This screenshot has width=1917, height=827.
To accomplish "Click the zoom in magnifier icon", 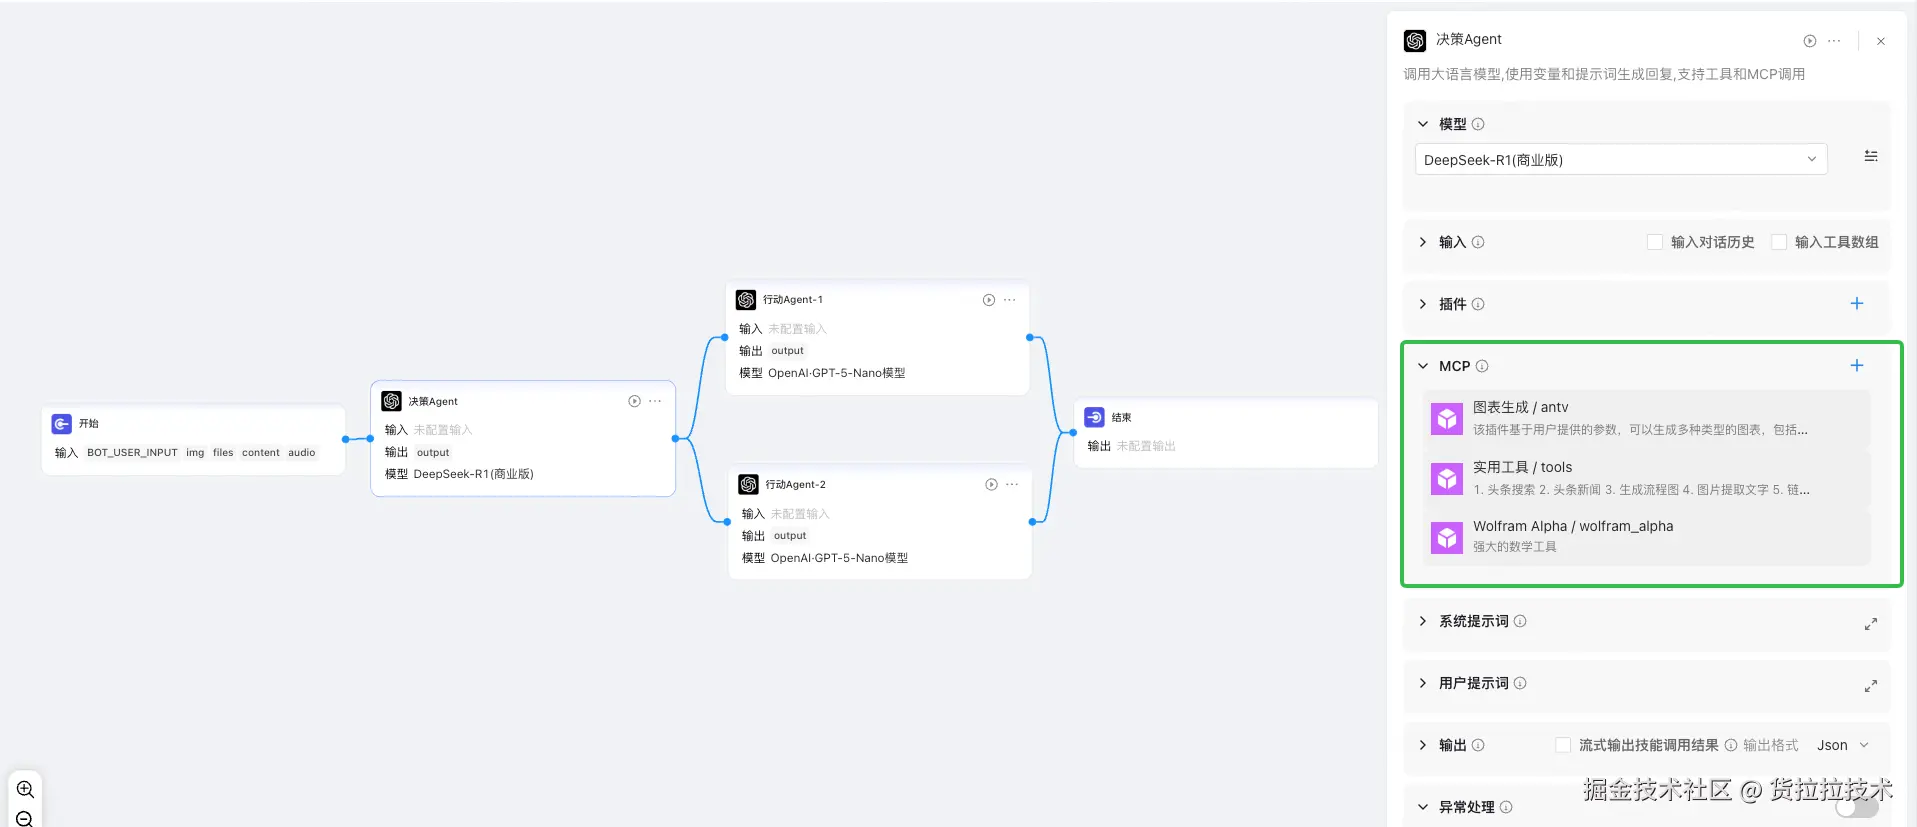I will 25,789.
